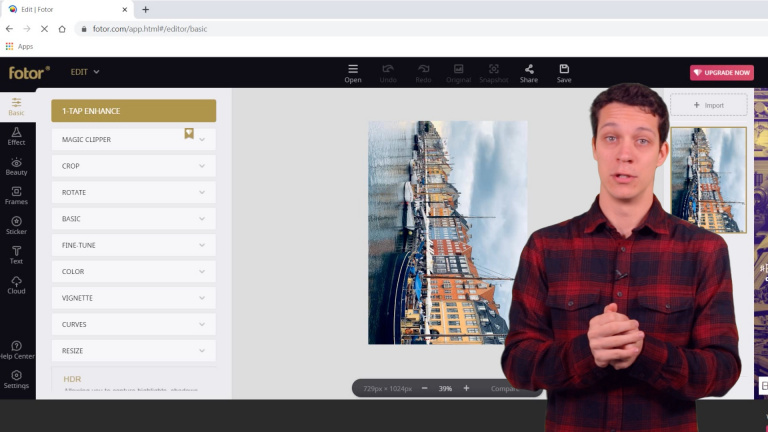Open the Effect panel in sidebar
768x432 pixels.
click(x=16, y=136)
